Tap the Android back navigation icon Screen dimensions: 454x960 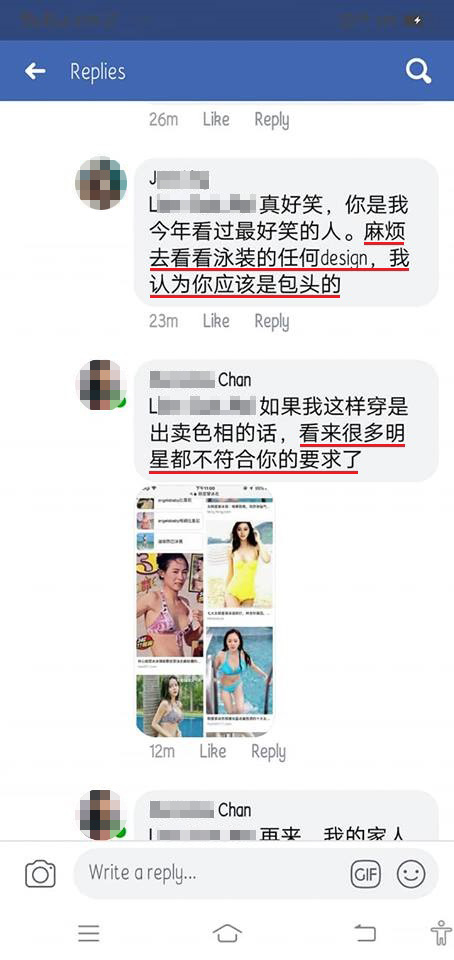pos(365,932)
